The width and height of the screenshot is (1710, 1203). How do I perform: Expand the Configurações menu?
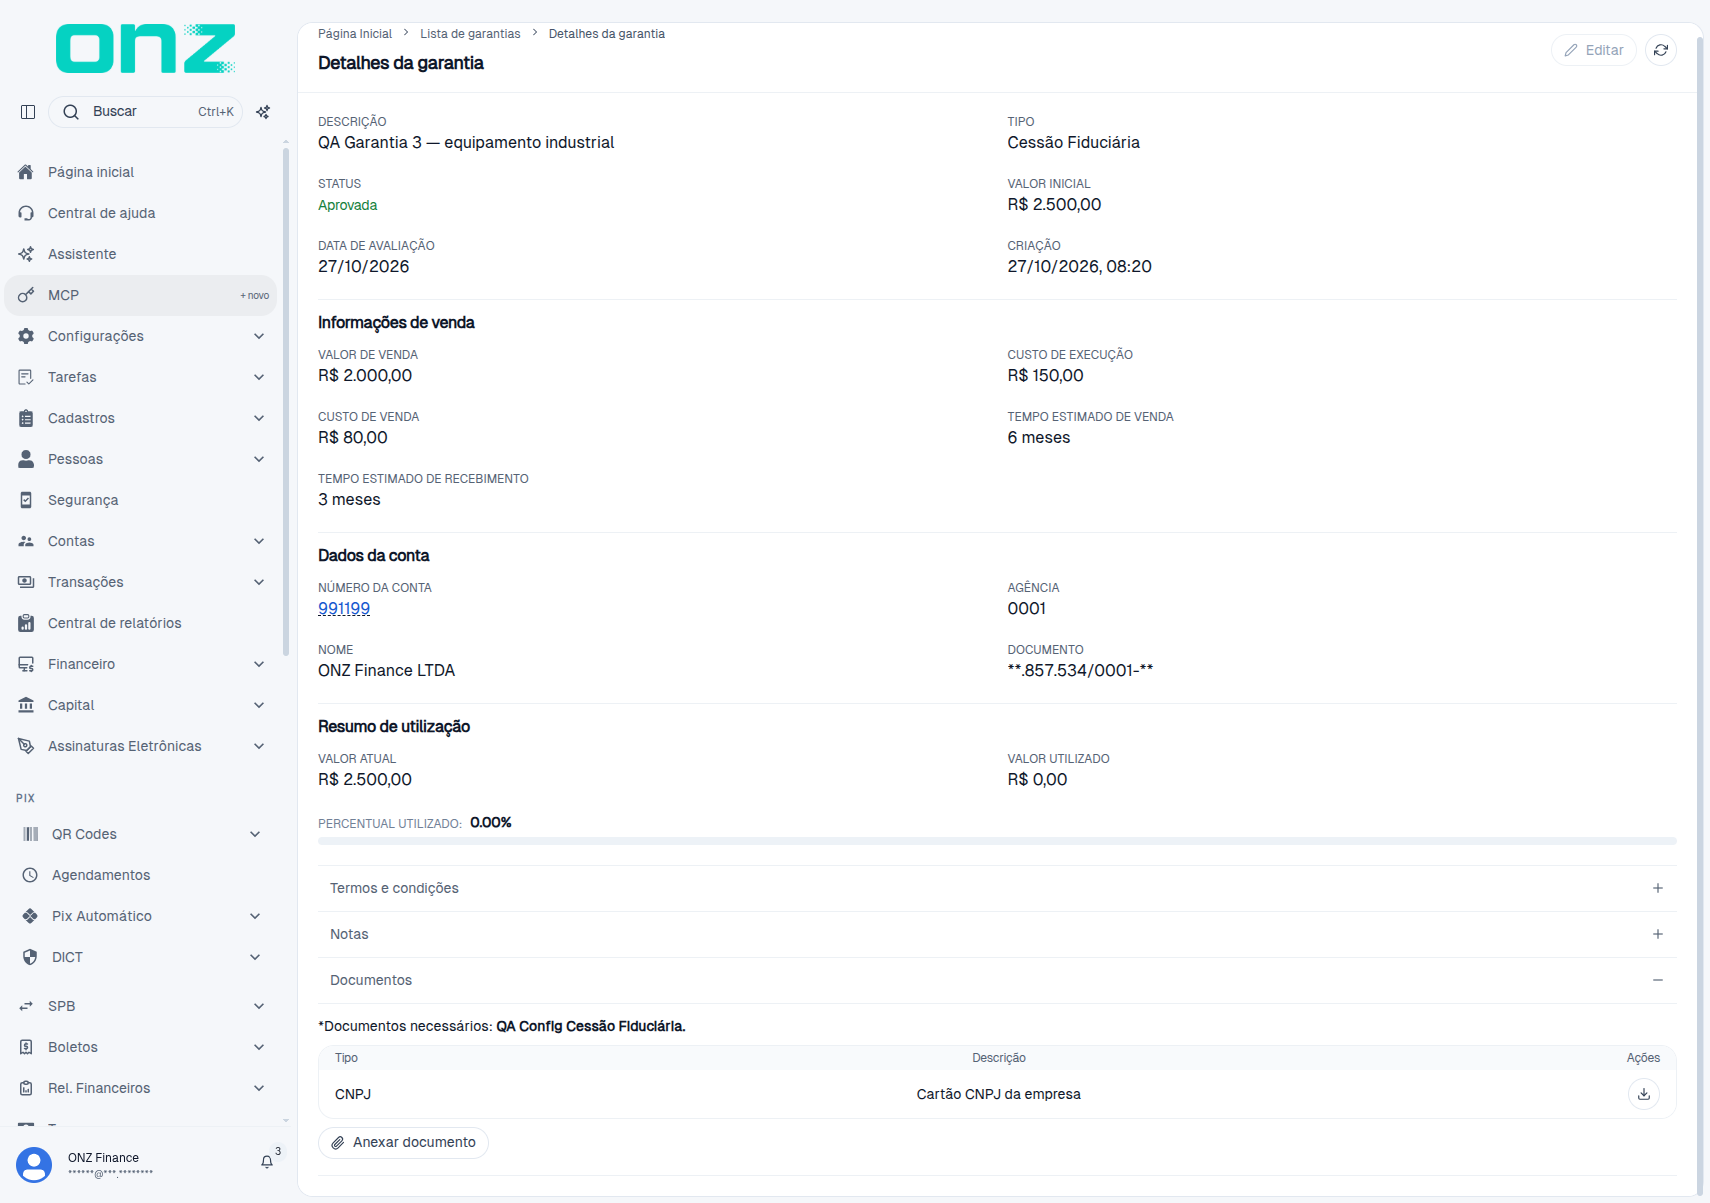[141, 336]
